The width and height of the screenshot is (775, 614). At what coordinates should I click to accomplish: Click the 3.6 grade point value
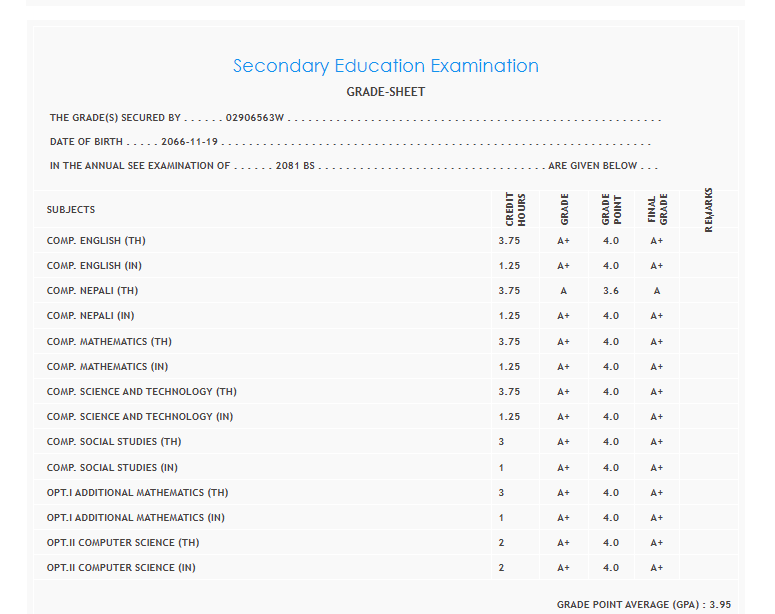point(611,291)
